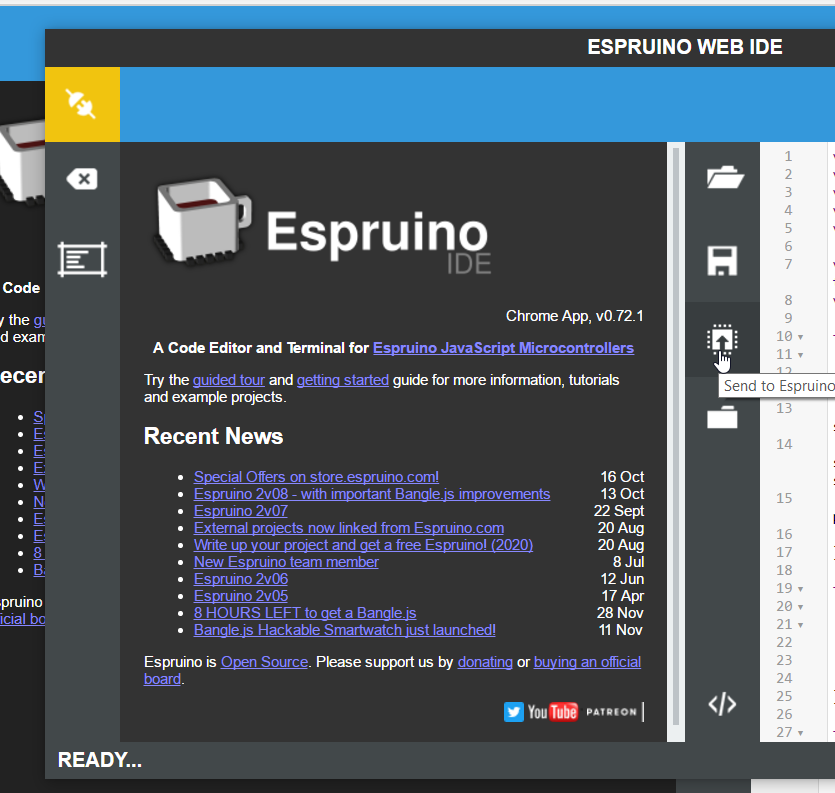Save the code with the floppy disk icon
835x793 pixels.
point(723,260)
